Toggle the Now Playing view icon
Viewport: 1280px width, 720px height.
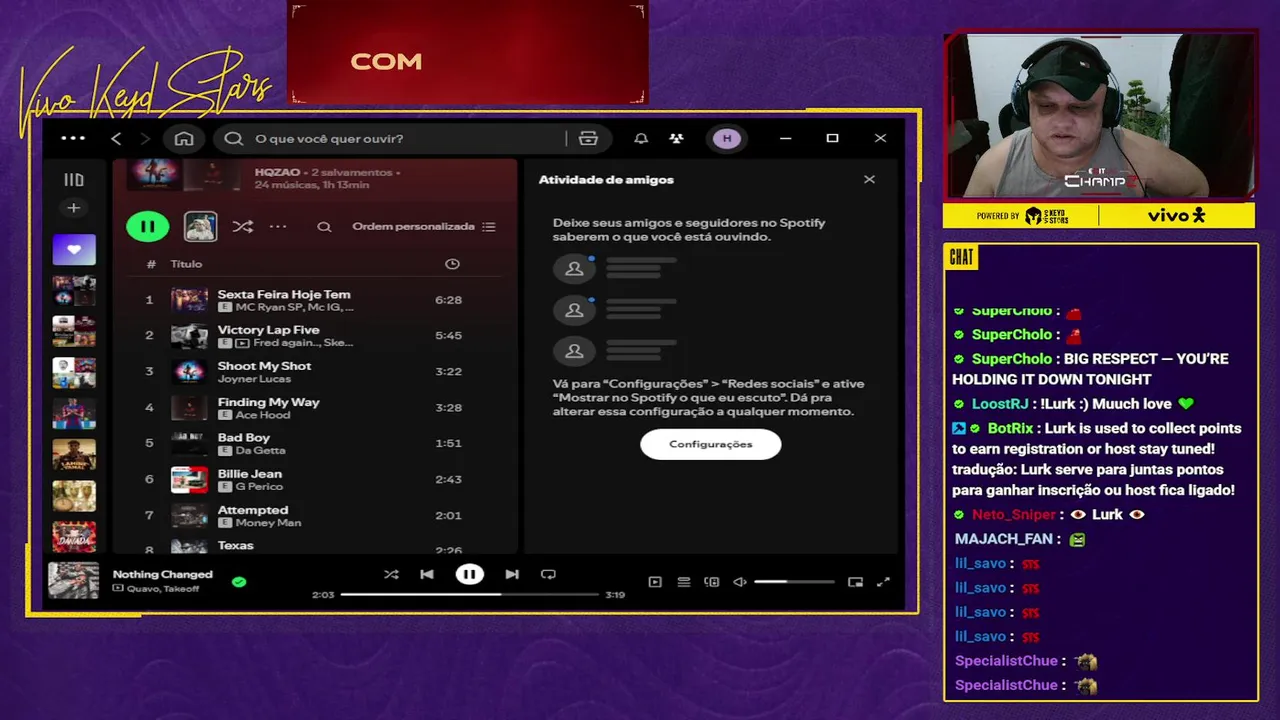[x=655, y=582]
